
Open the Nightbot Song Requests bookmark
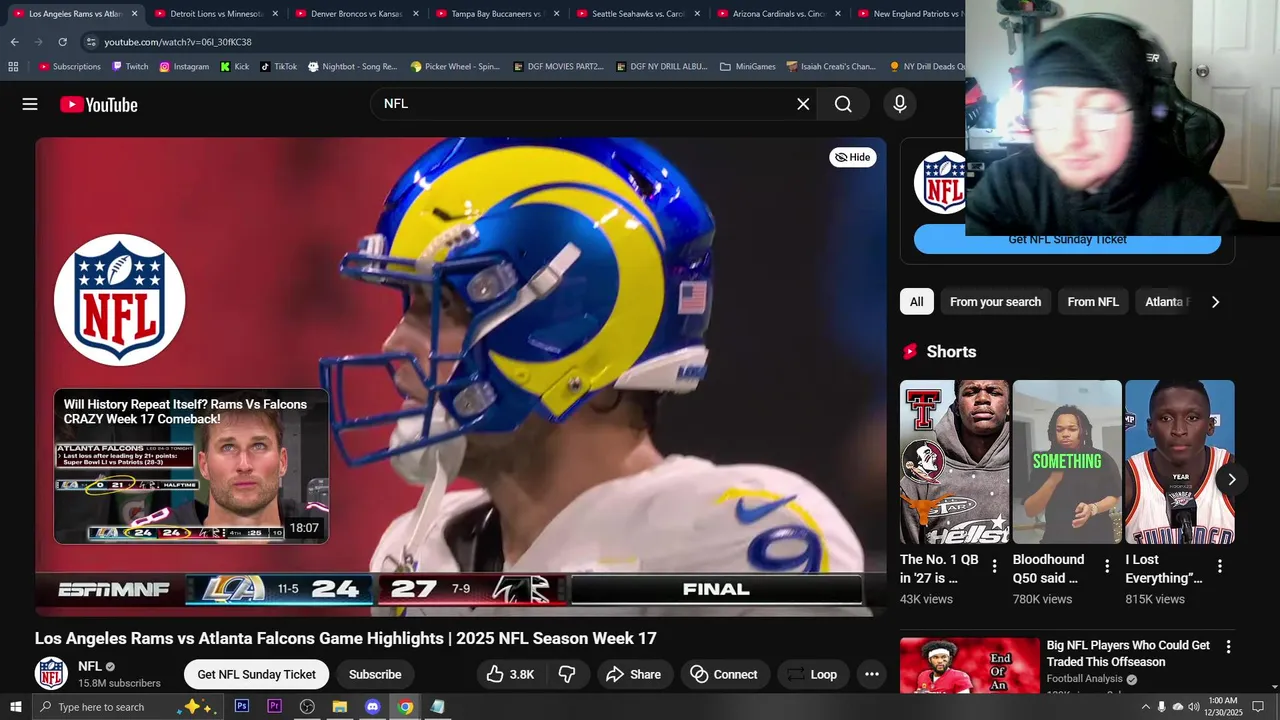353,66
